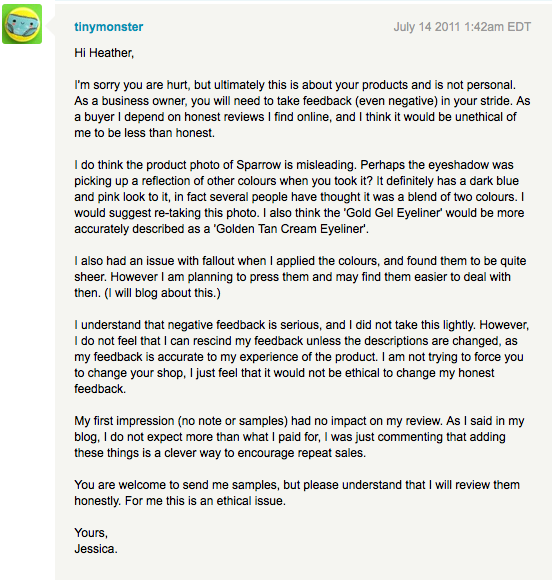Click the quoted 'Gold Gel Eyeliner' text
554x582 pixels.
tap(394, 213)
